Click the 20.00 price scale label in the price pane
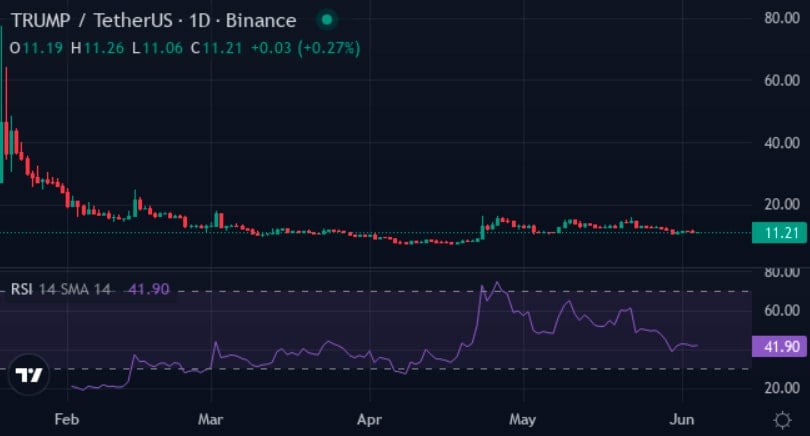This screenshot has height=436, width=810. click(x=782, y=204)
